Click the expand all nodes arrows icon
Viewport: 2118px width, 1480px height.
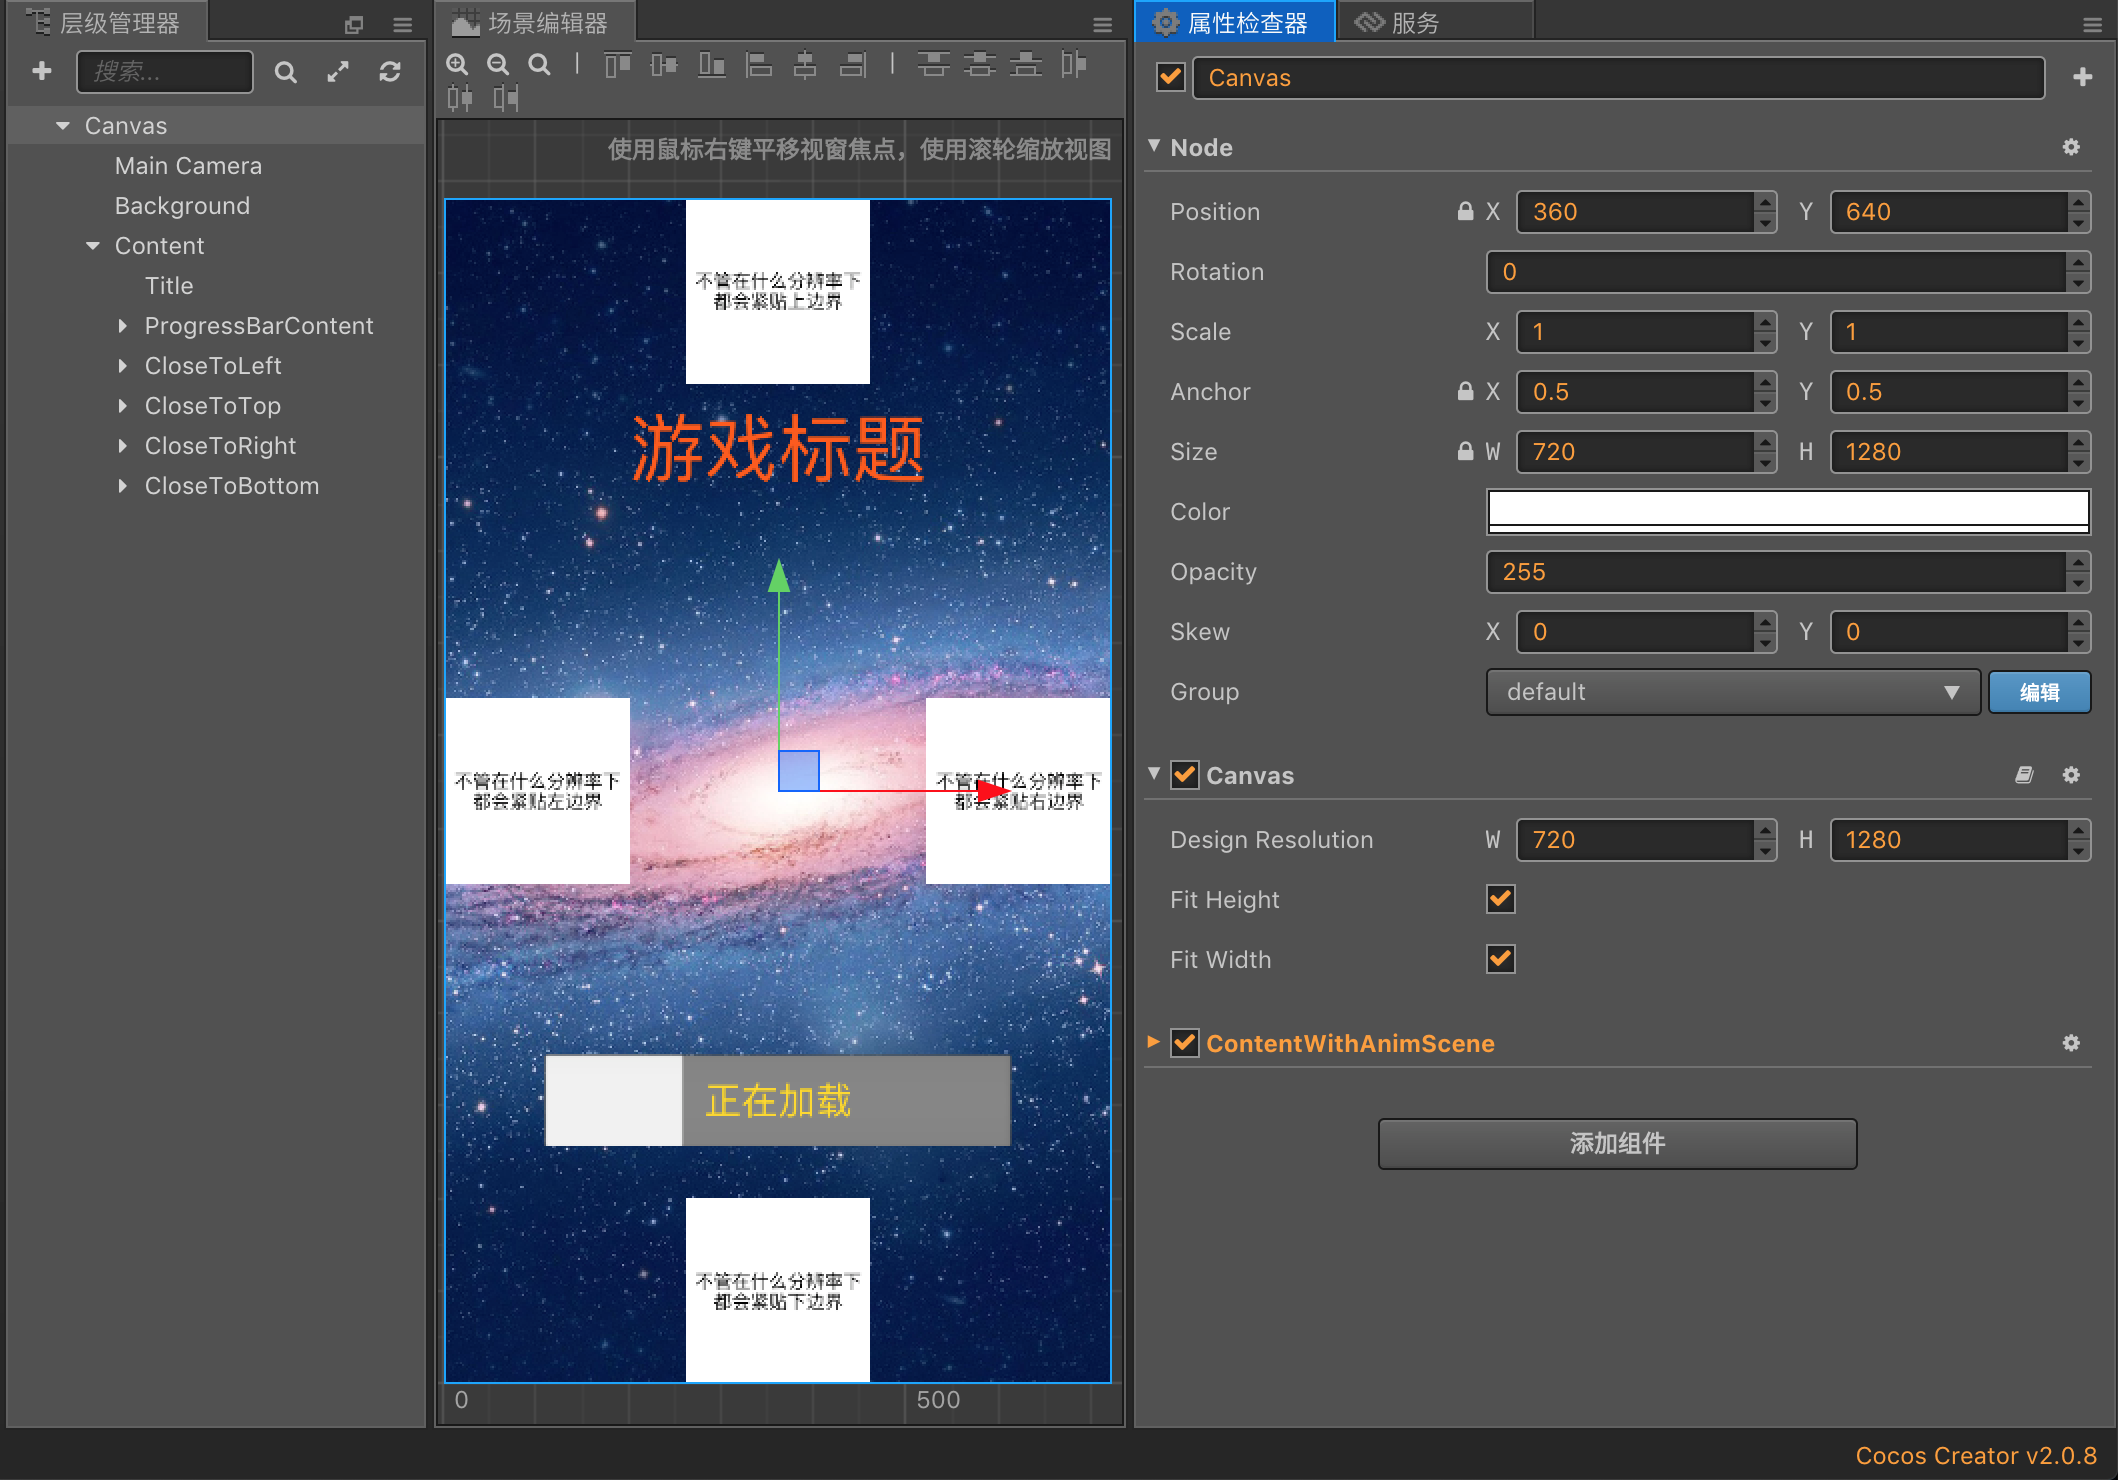coord(338,72)
